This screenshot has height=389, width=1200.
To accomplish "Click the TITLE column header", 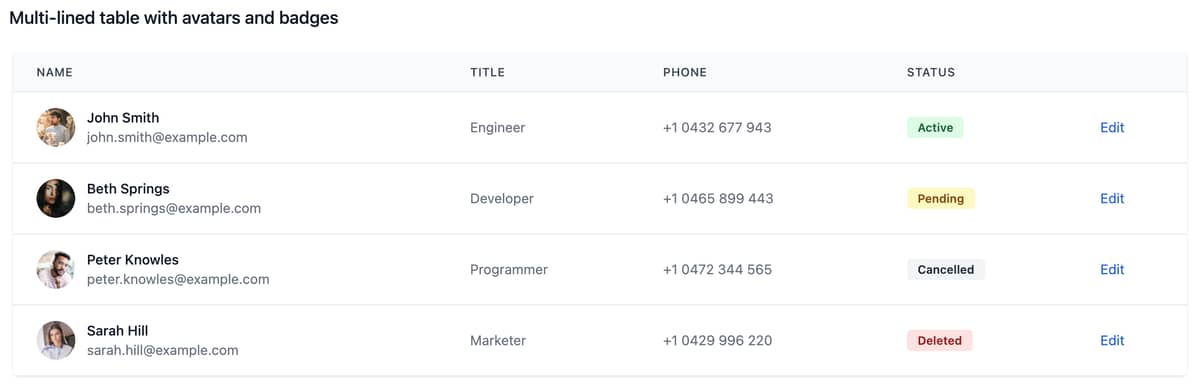I will 487,72.
